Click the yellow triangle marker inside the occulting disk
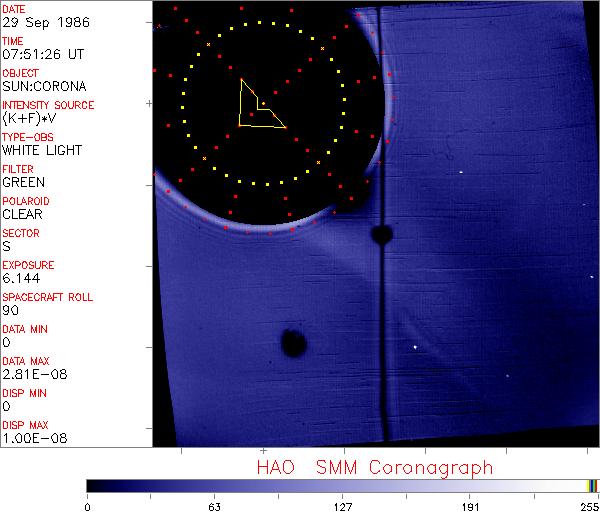The height and width of the screenshot is (512, 600). click(x=258, y=107)
